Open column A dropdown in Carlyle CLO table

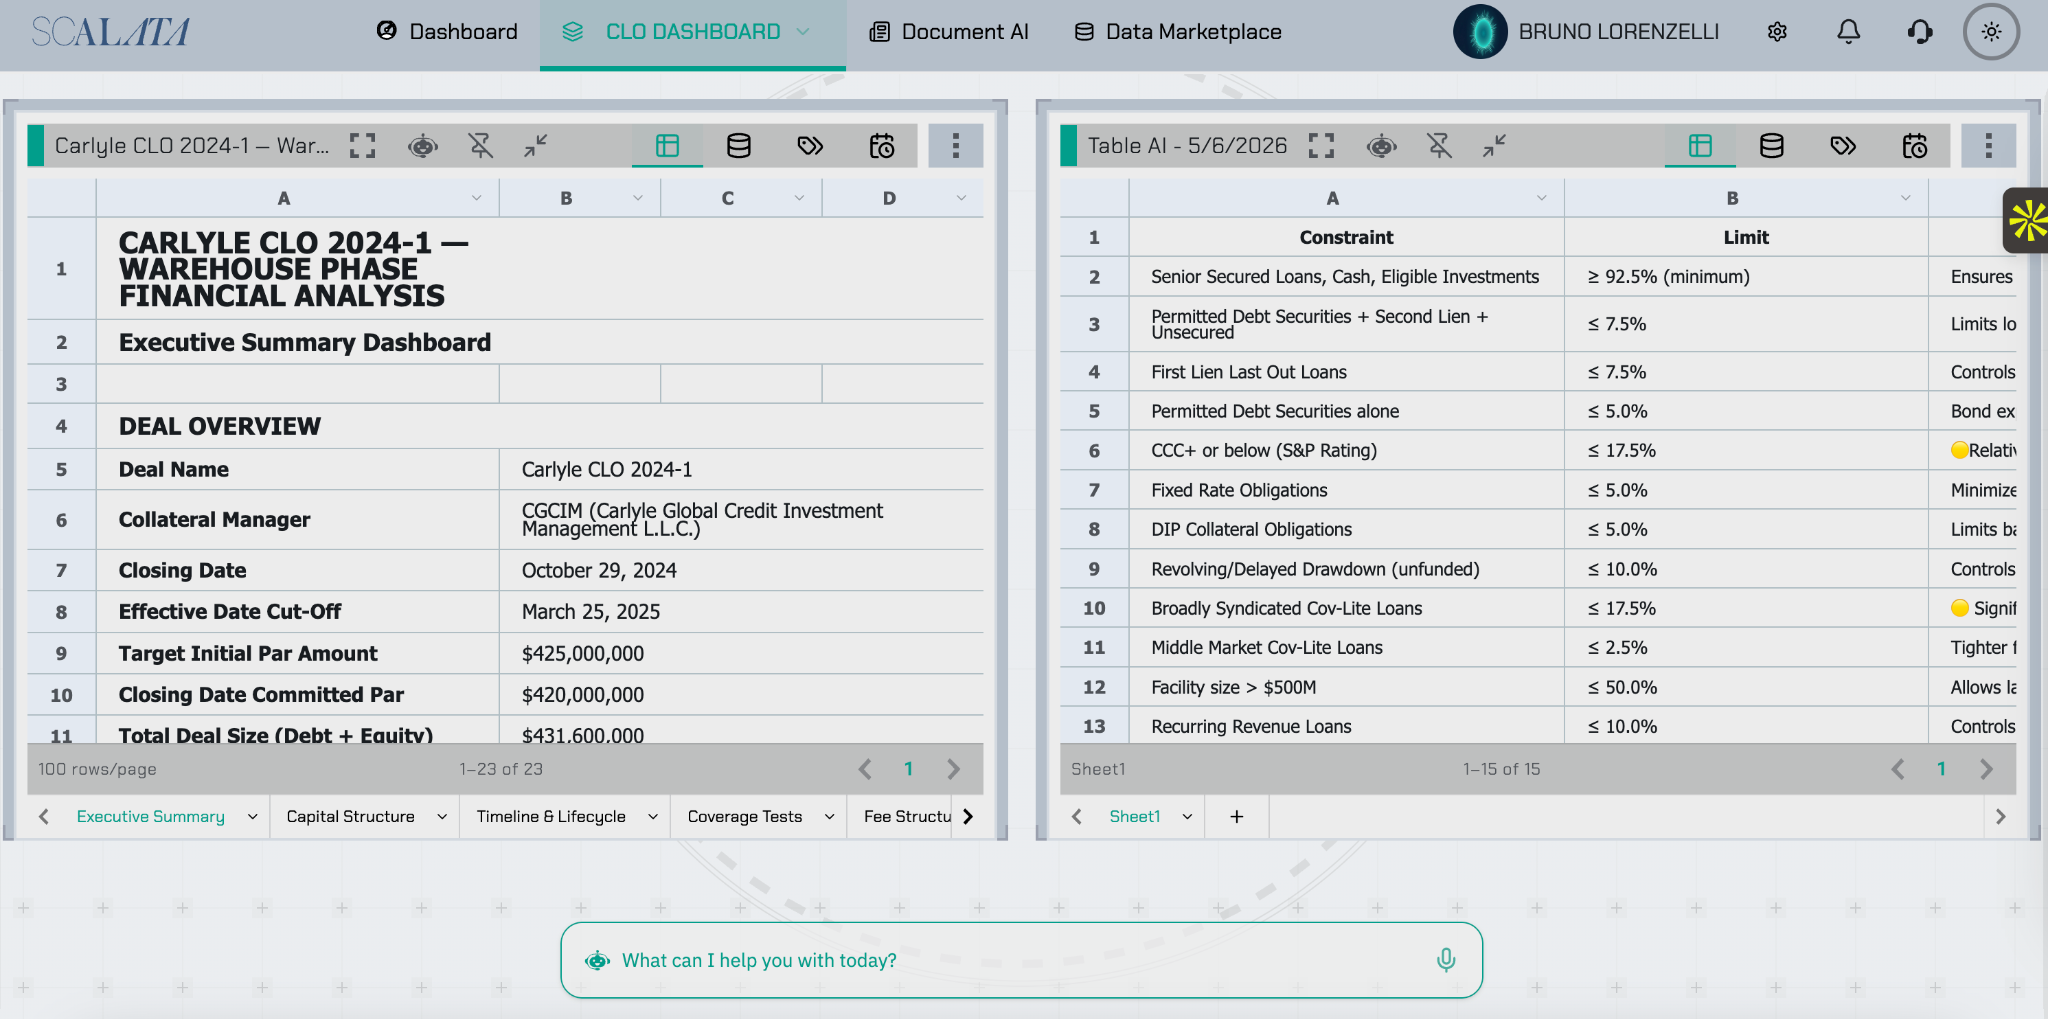point(477,198)
